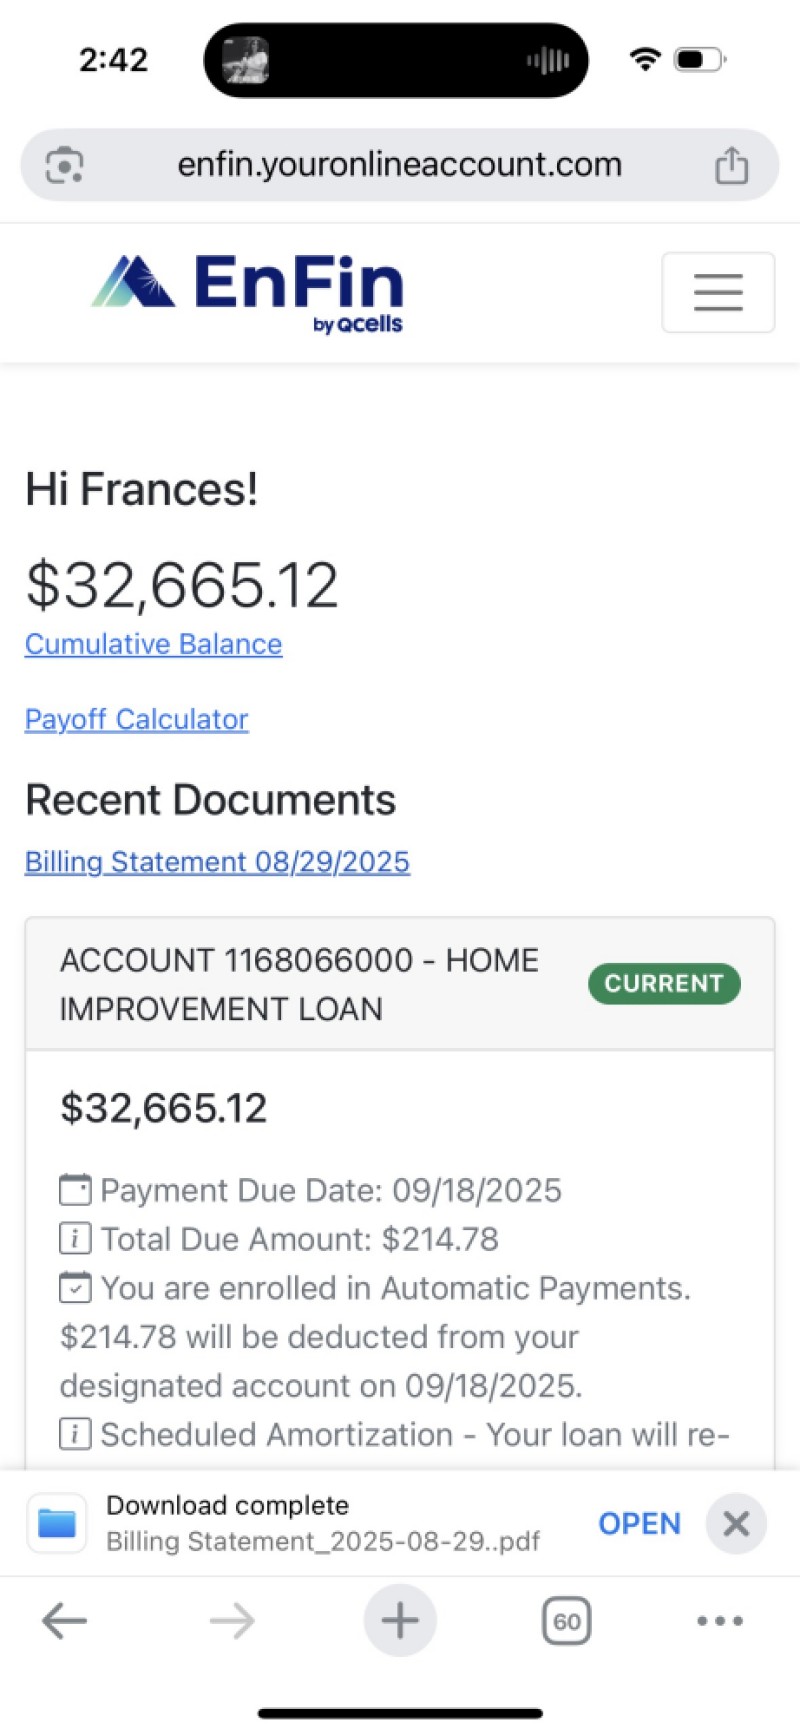Open the hamburger navigation menu
Viewport: 800px width, 1735px height.
[x=718, y=292]
